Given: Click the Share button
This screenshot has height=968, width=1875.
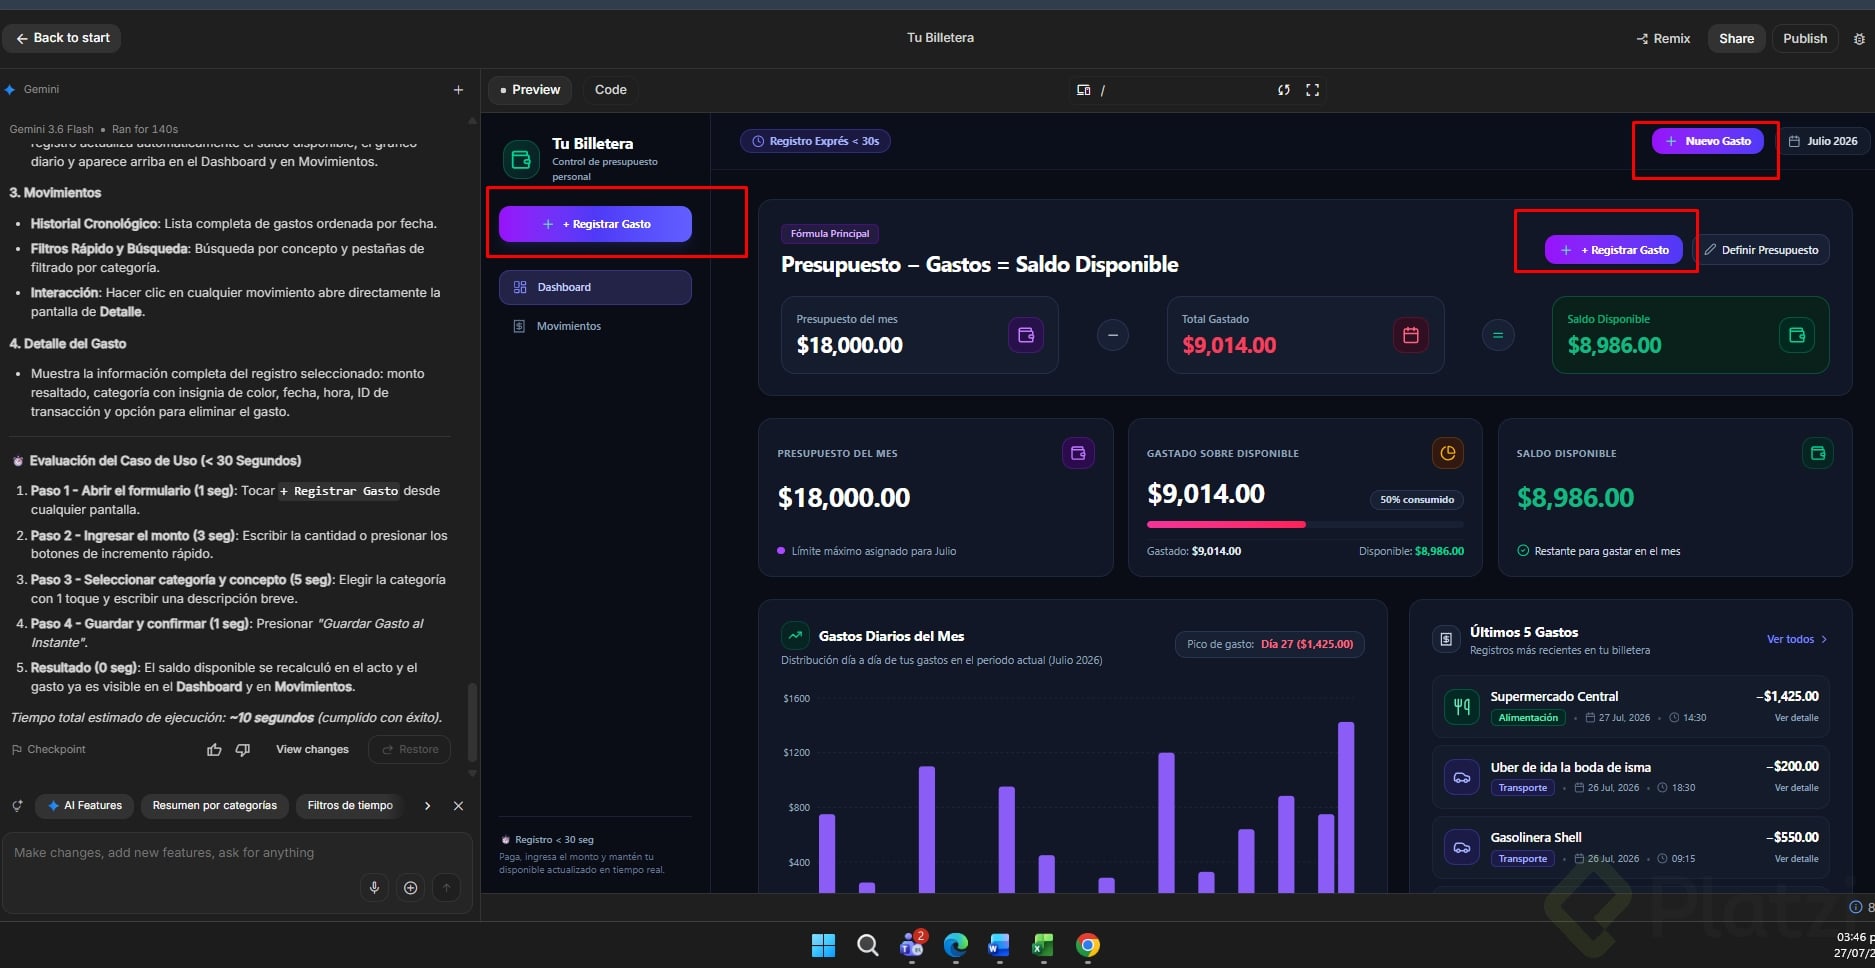Looking at the screenshot, I should pyautogui.click(x=1737, y=39).
